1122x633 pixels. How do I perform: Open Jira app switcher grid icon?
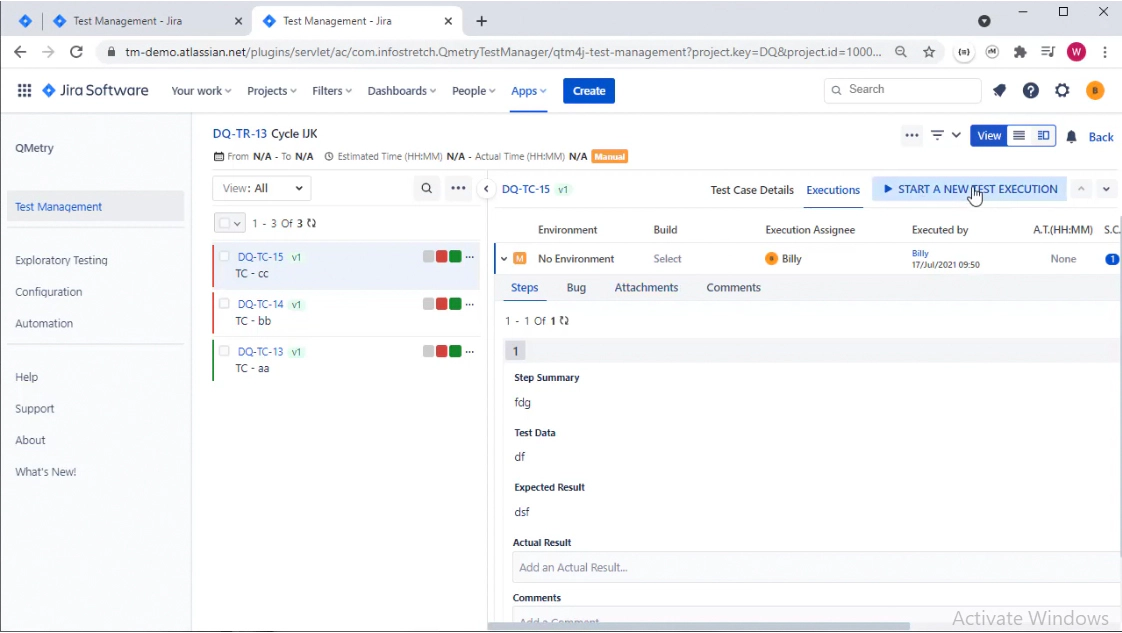tap(24, 90)
